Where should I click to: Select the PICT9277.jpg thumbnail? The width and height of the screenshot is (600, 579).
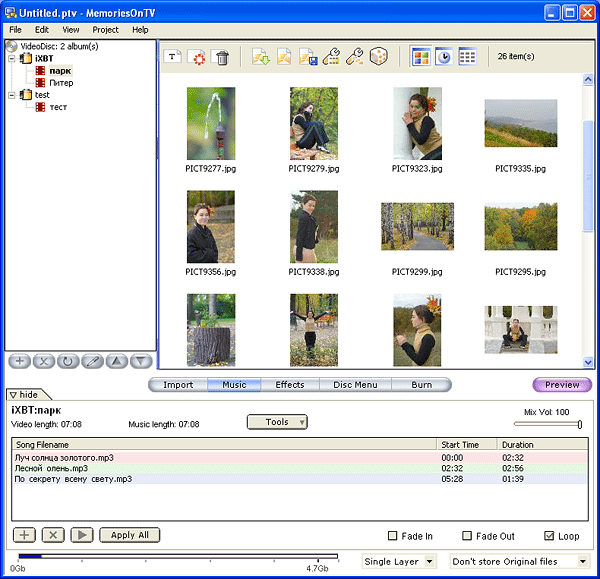[211, 124]
